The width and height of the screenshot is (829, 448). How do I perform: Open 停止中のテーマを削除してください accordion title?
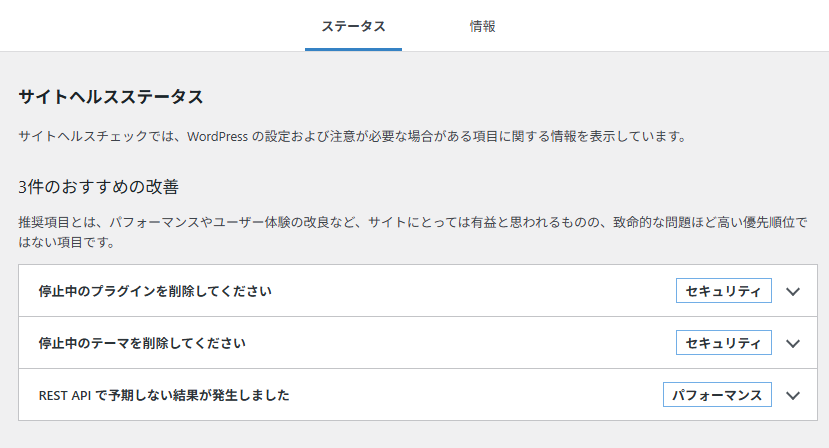pyautogui.click(x=142, y=343)
